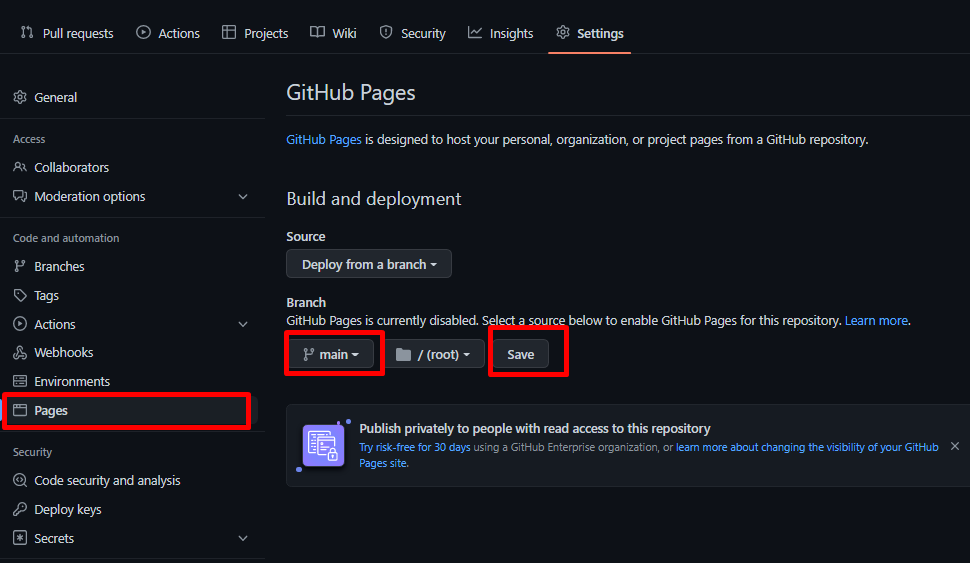Image resolution: width=970 pixels, height=563 pixels.
Task: Click the Projects table icon
Action: tap(229, 32)
